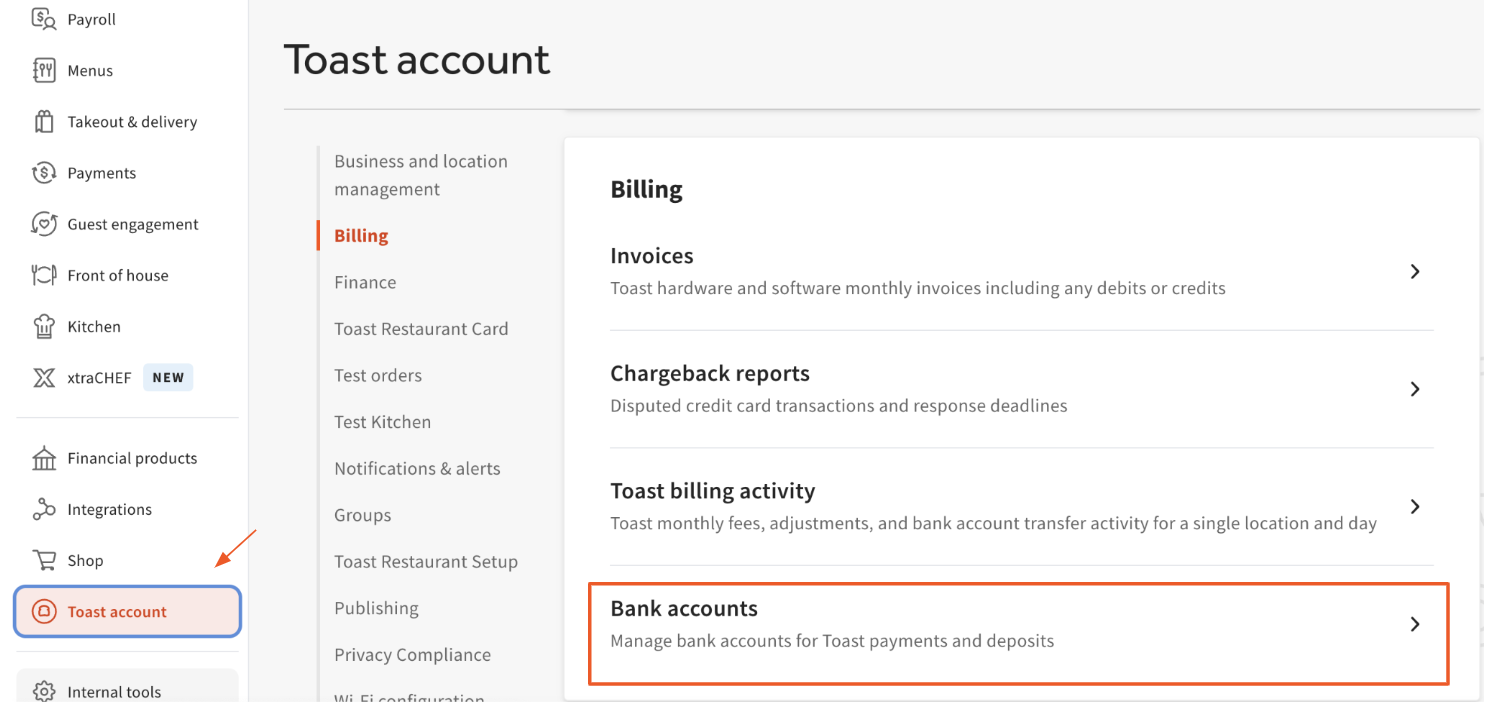This screenshot has width=1492, height=706.
Task: Select the Payments dollar icon
Action: pos(42,172)
